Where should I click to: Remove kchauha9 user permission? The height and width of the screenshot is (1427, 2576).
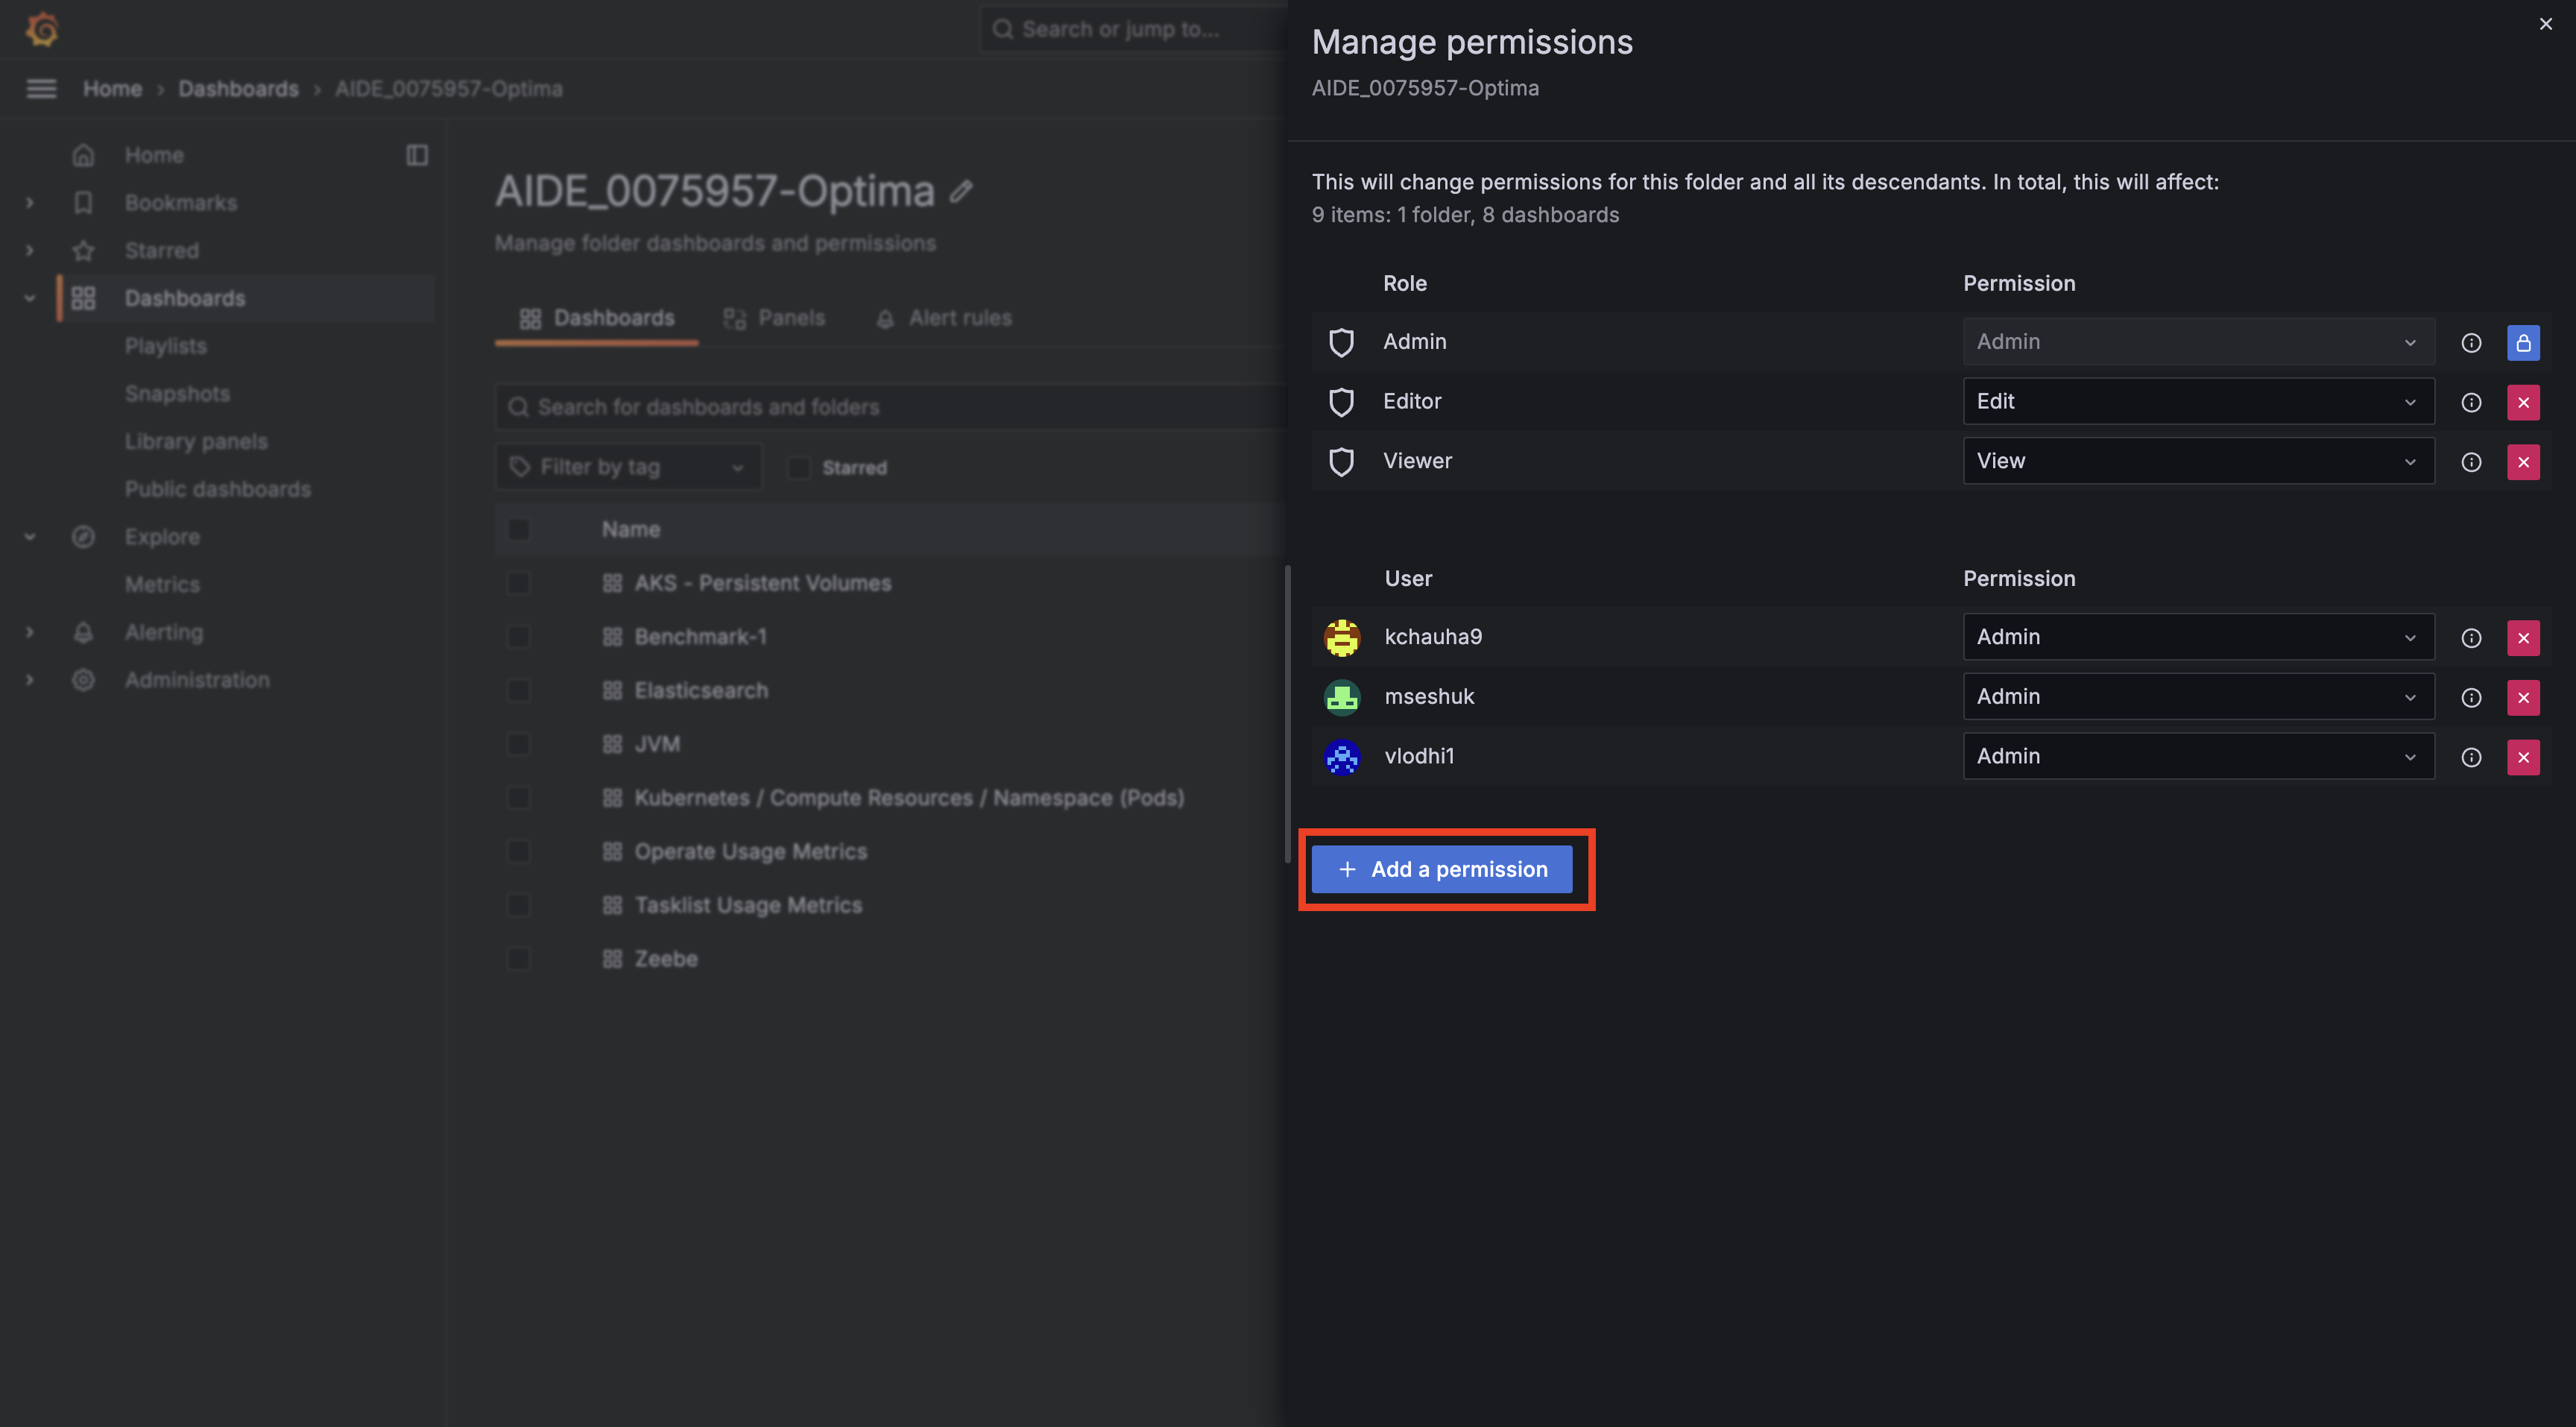2523,638
